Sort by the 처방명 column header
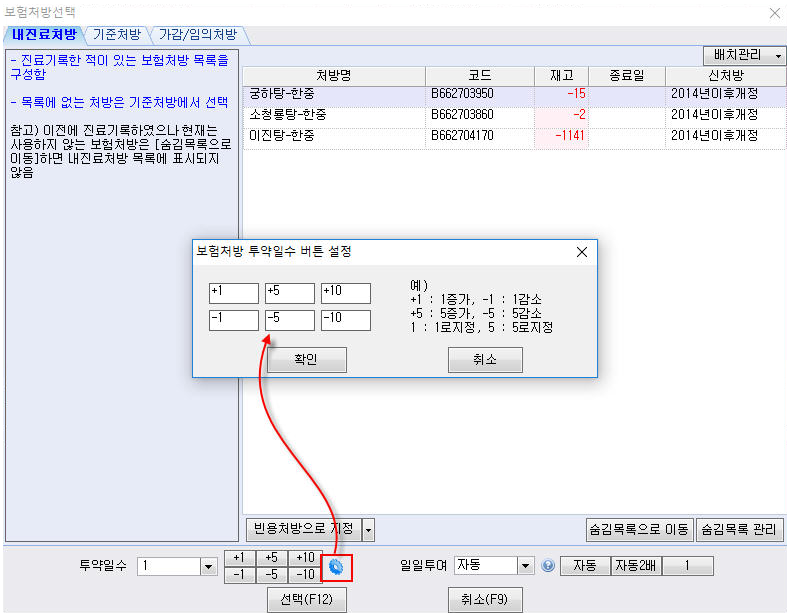Viewport: 791px width, 616px height. (334, 76)
